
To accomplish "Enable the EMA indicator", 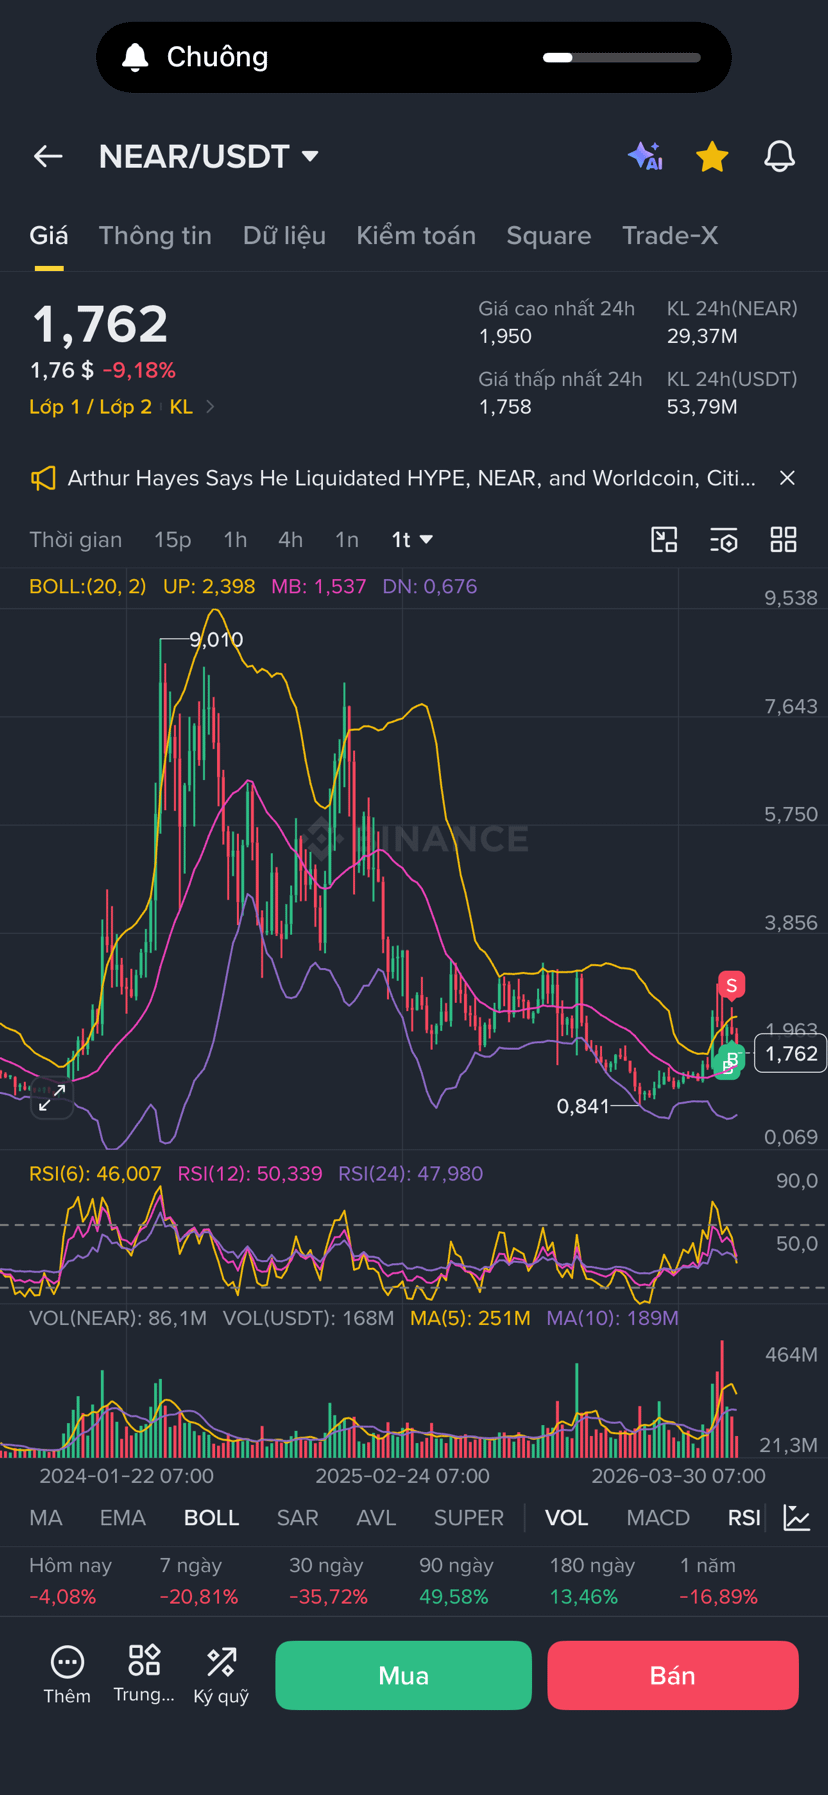I will click(x=123, y=1518).
